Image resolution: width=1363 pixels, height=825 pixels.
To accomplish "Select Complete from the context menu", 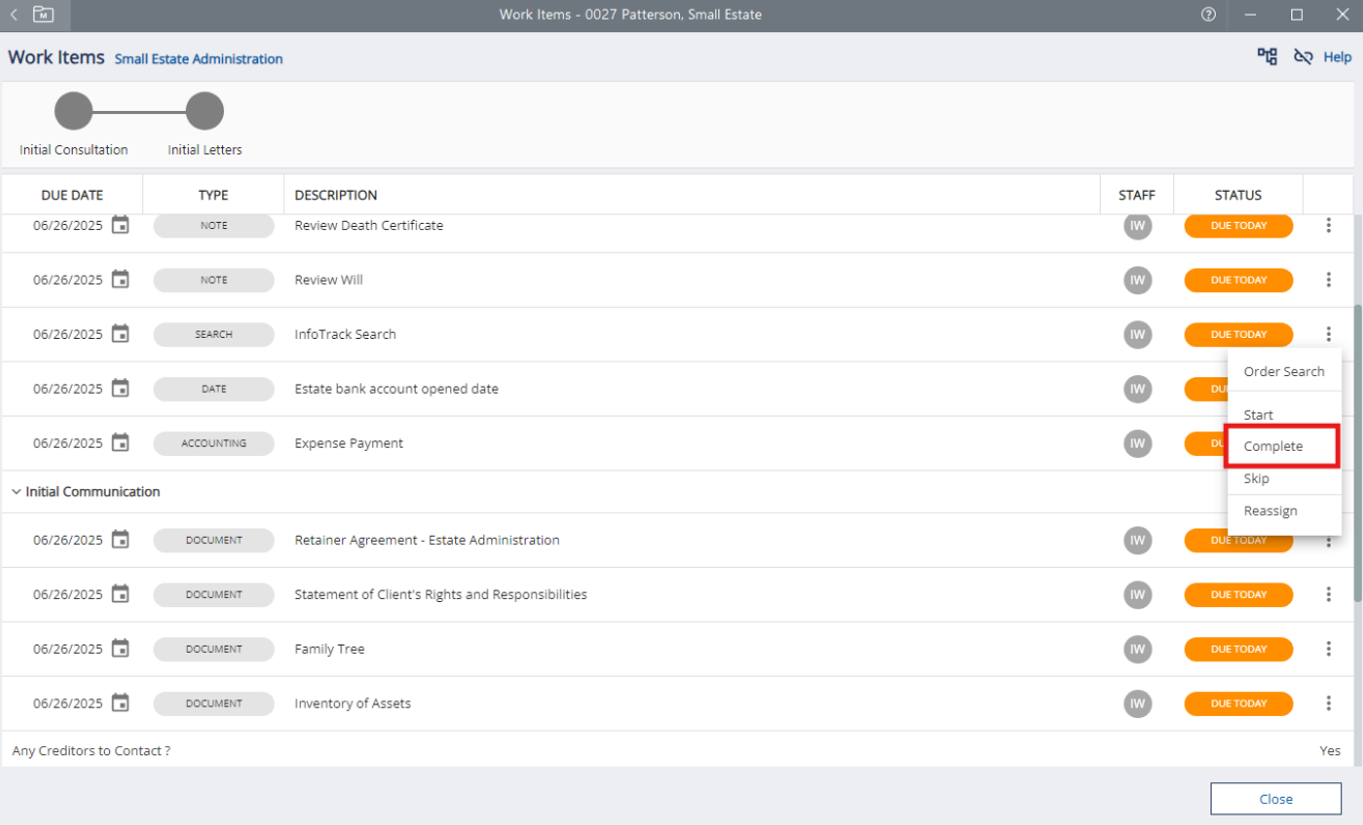I will coord(1273,446).
